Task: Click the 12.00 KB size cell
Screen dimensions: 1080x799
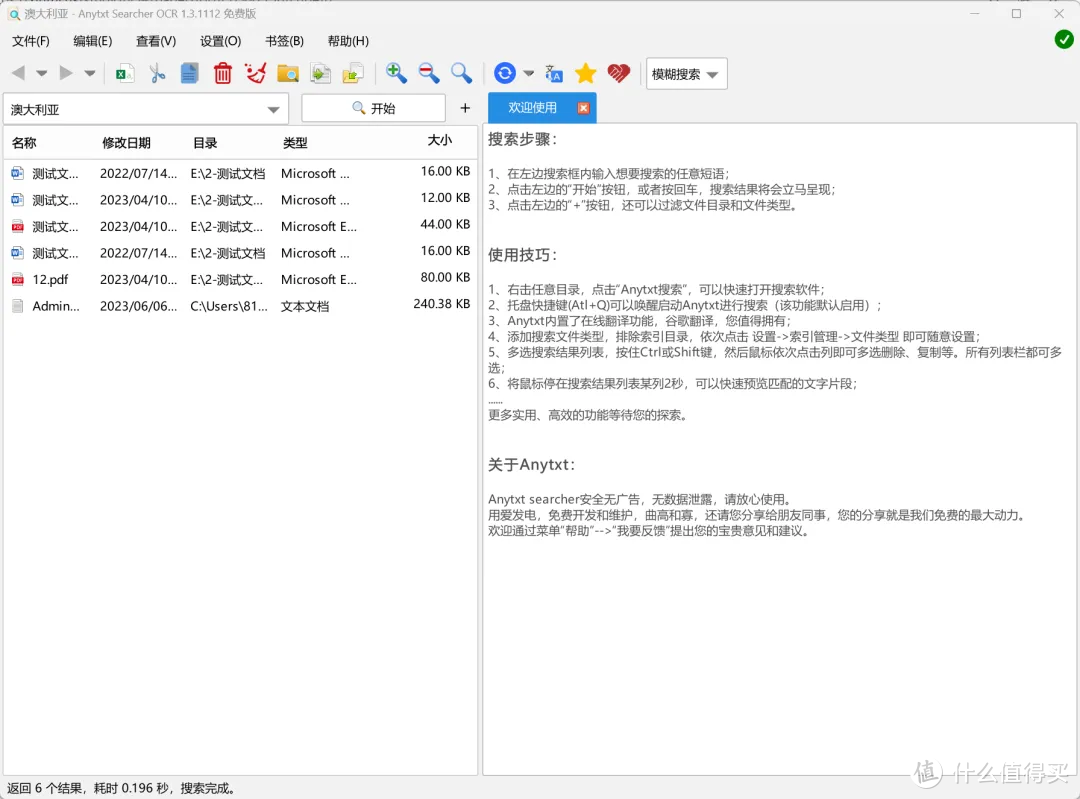Action: tap(445, 198)
